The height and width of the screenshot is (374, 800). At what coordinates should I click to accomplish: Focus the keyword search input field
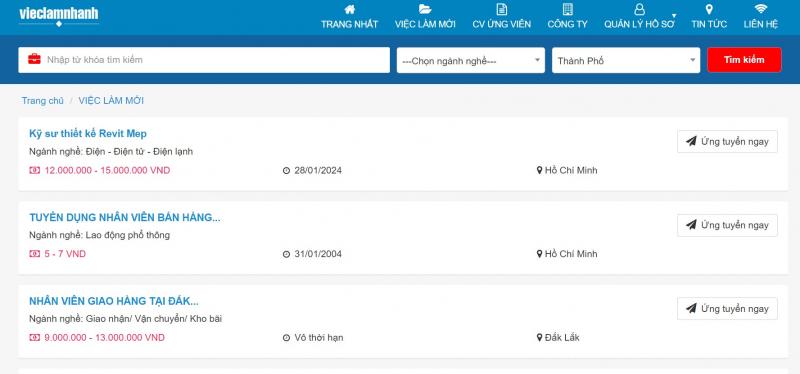[x=204, y=60]
